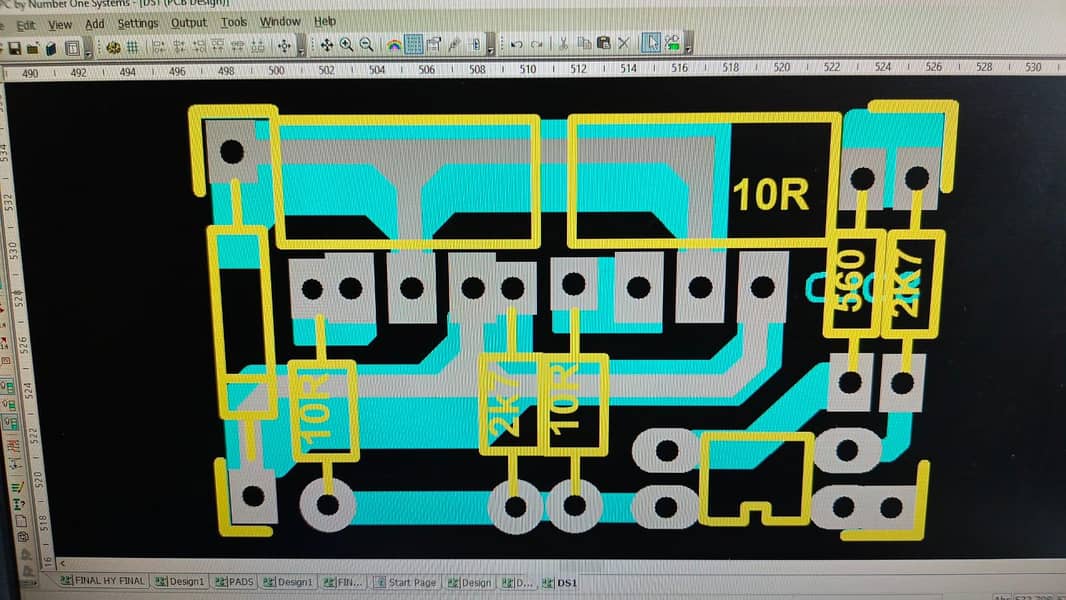
Task: Switch to the FIN... truncated tab
Action: [343, 582]
